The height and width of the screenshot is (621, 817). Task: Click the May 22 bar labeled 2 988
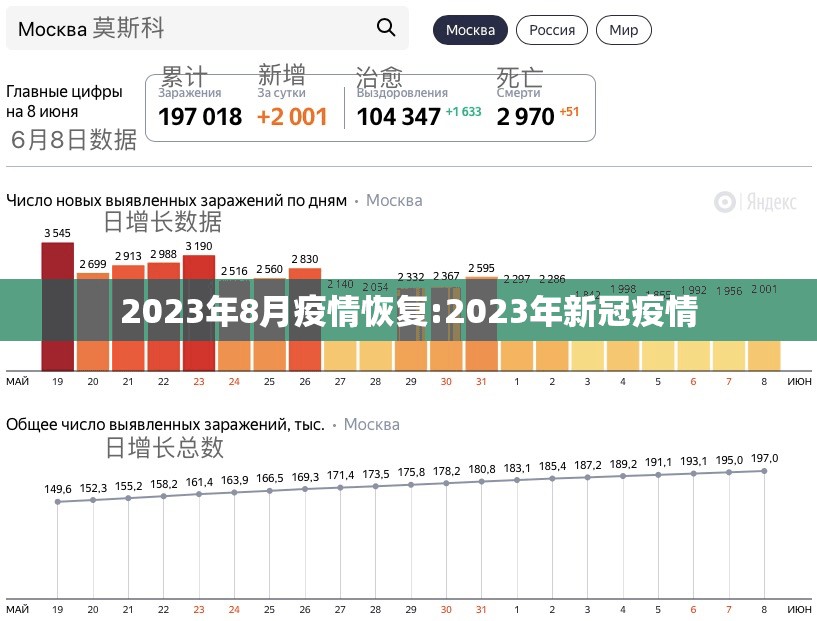coord(164,317)
